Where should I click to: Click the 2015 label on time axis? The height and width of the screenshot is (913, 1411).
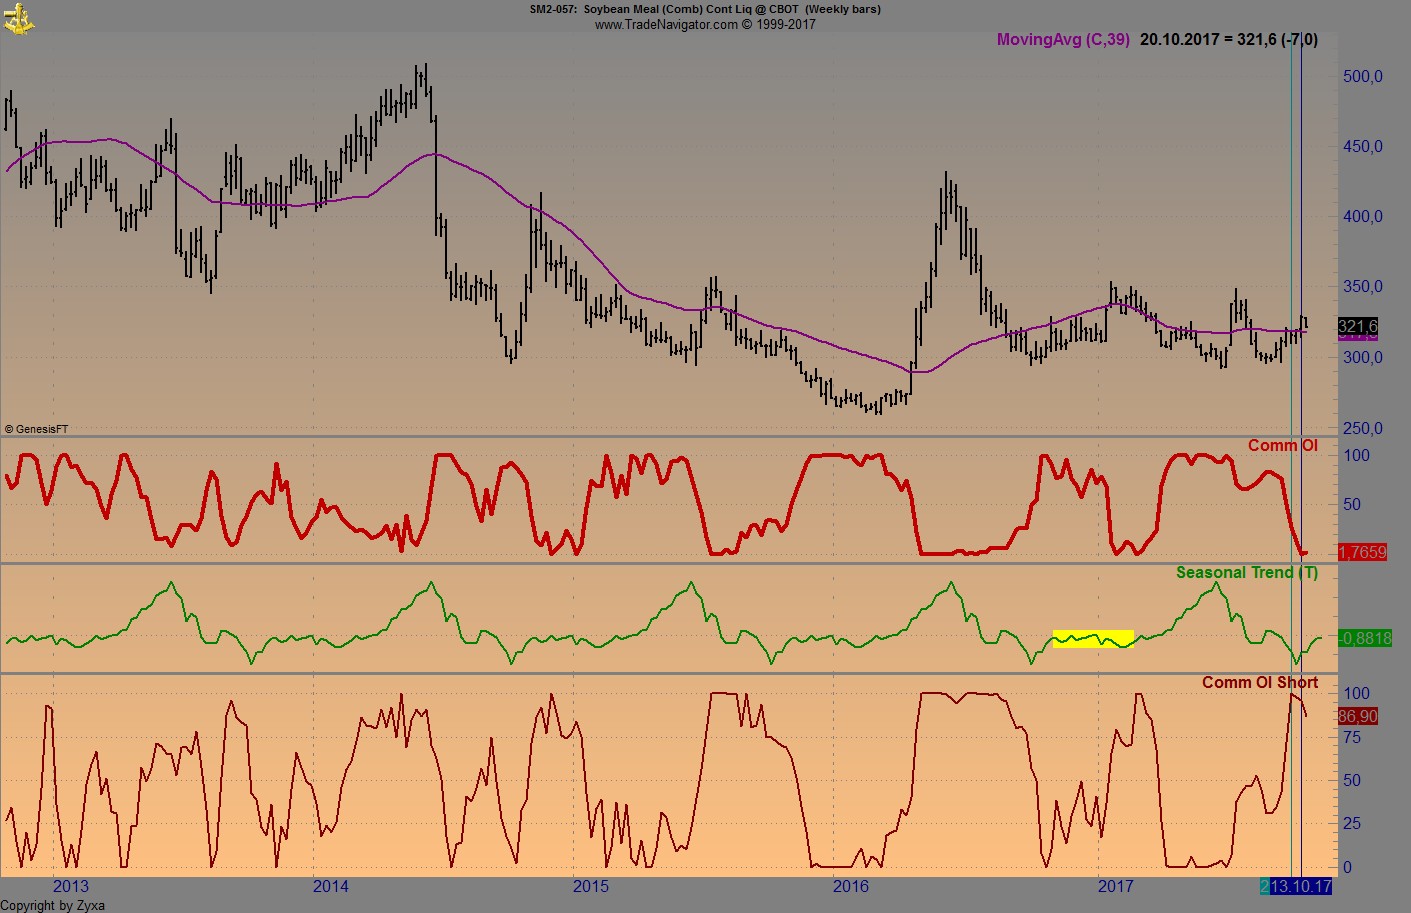coord(590,886)
